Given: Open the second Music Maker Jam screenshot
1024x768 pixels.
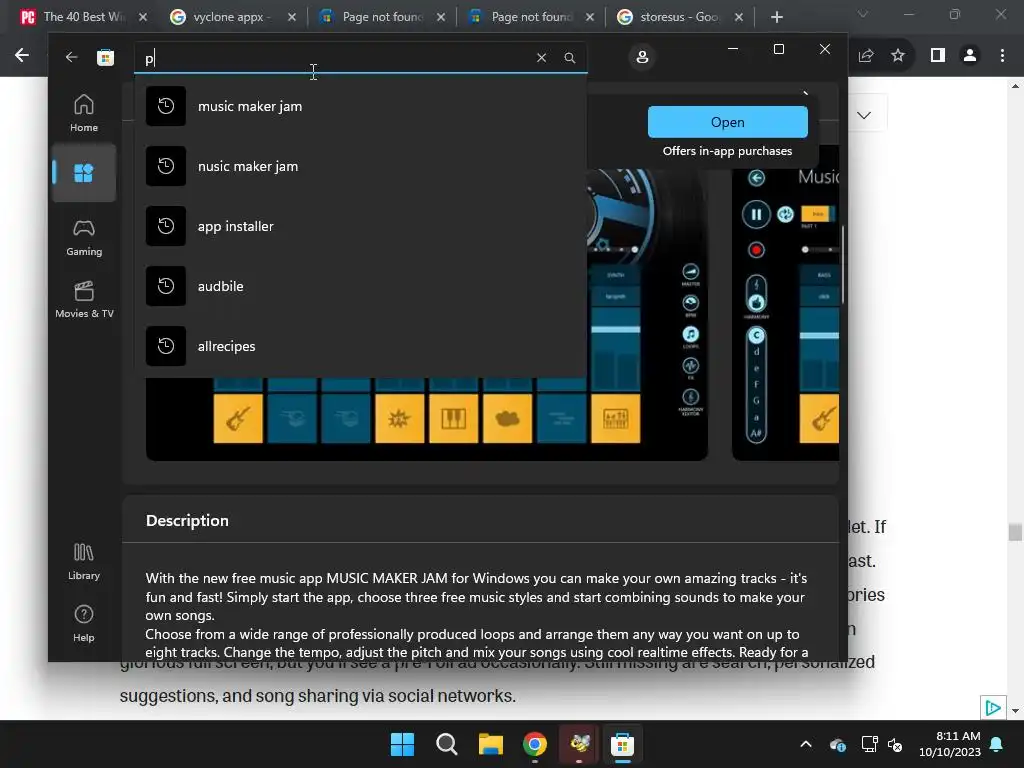Looking at the screenshot, I should tap(786, 303).
